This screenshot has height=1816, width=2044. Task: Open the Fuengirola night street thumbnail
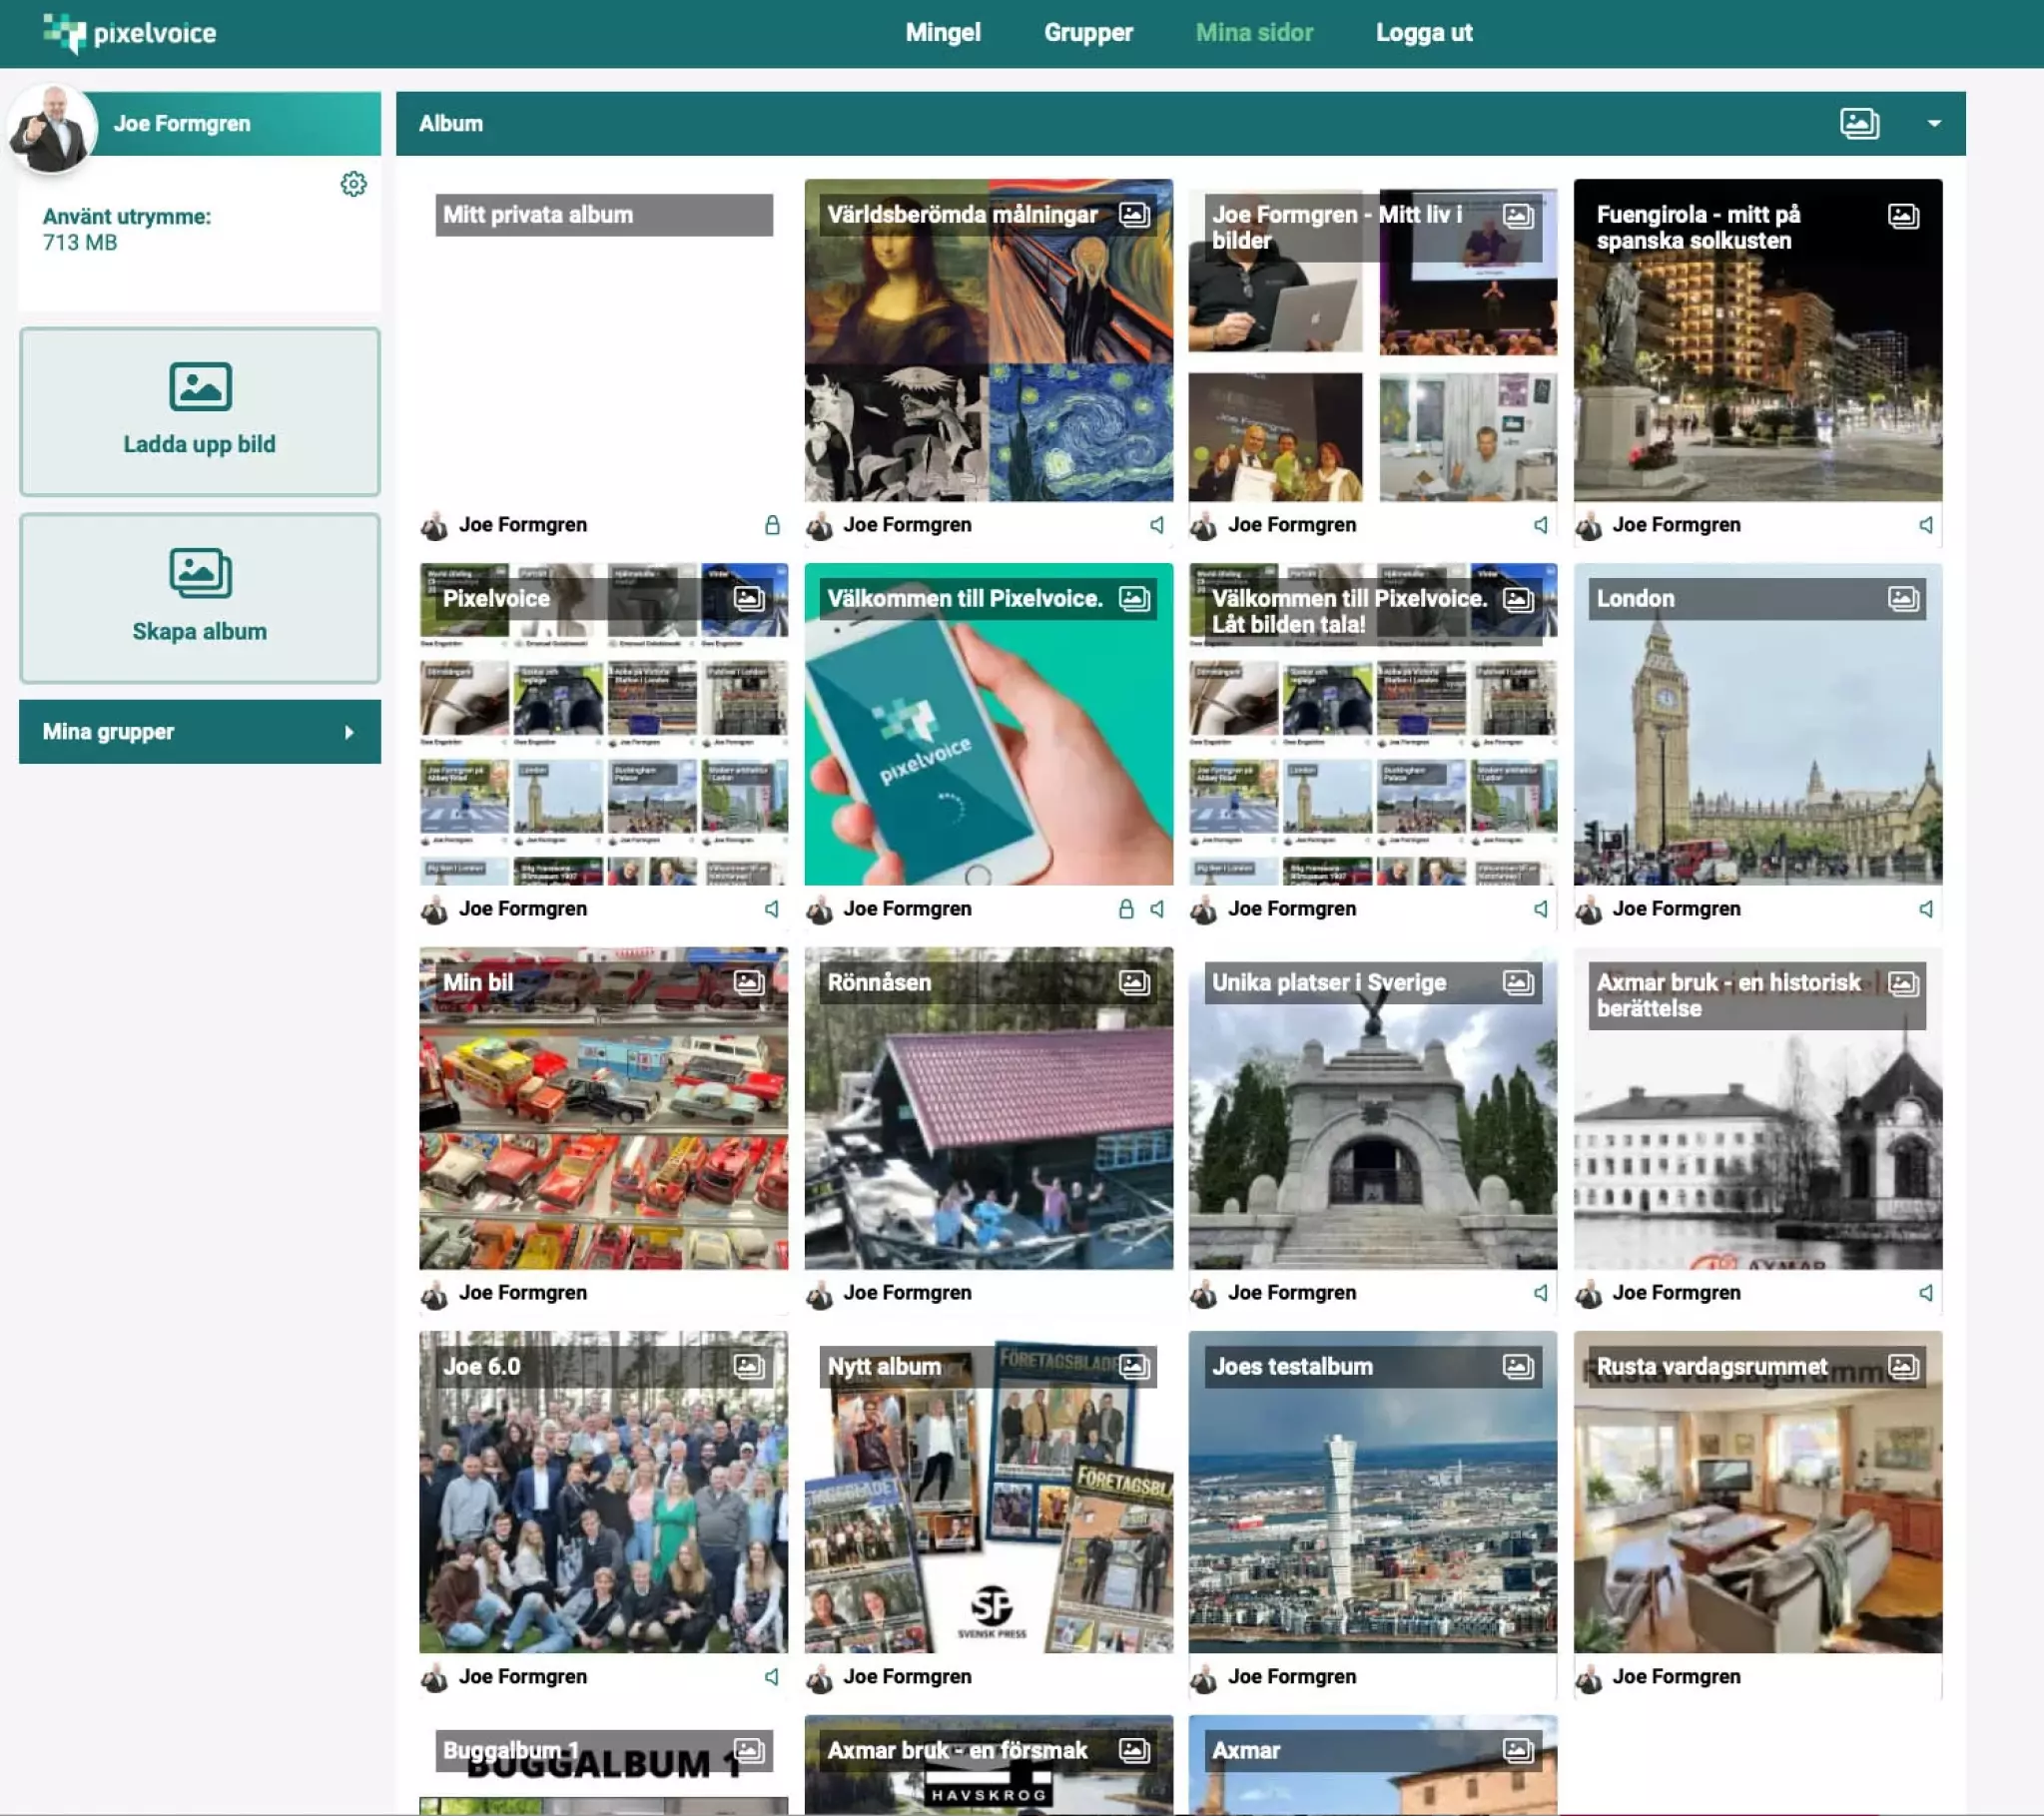tap(1758, 340)
